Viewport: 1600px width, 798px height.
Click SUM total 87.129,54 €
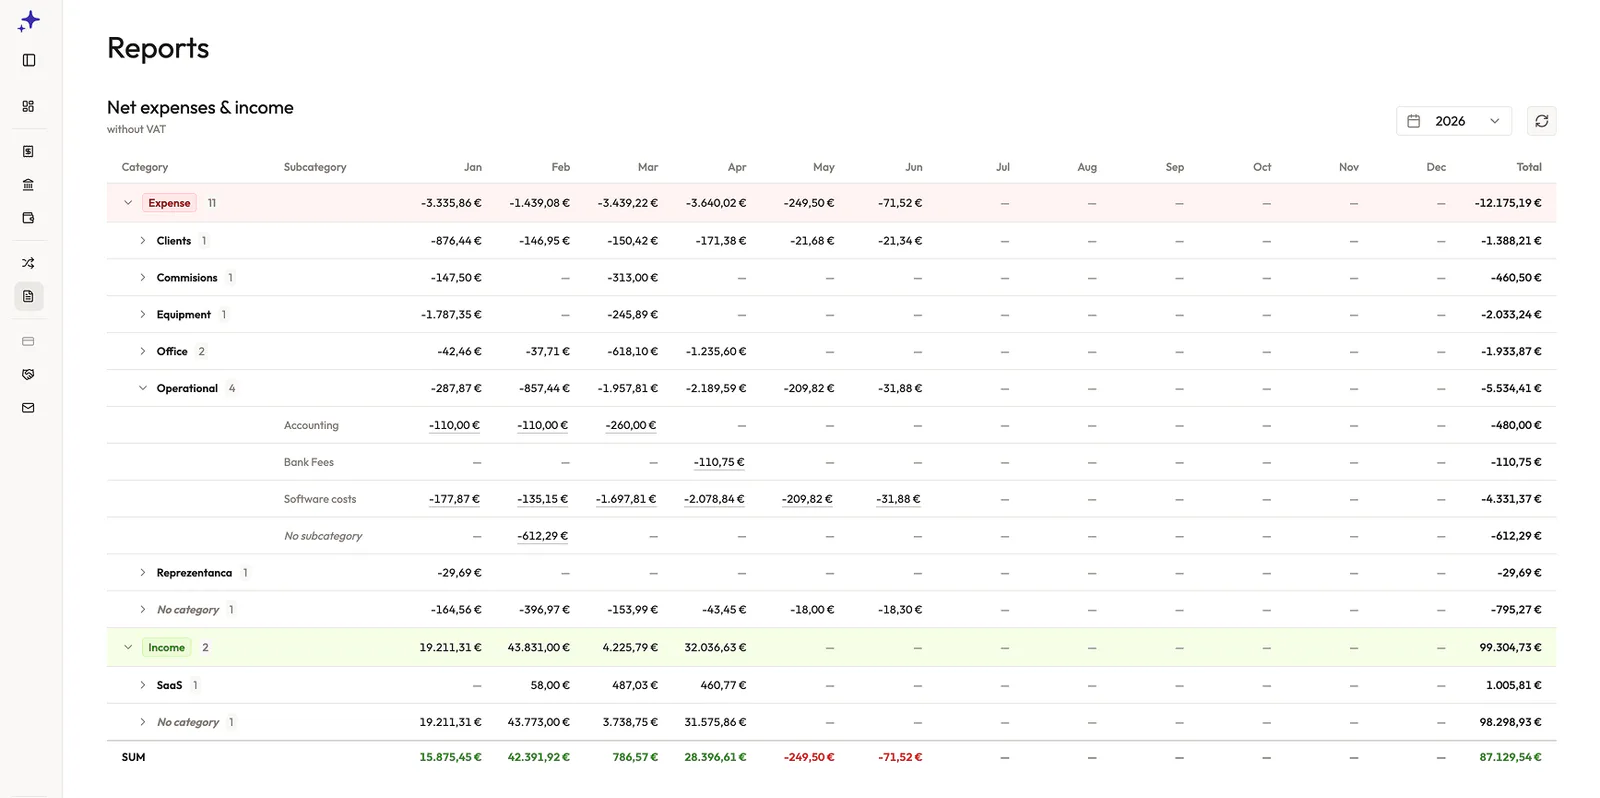(1510, 758)
